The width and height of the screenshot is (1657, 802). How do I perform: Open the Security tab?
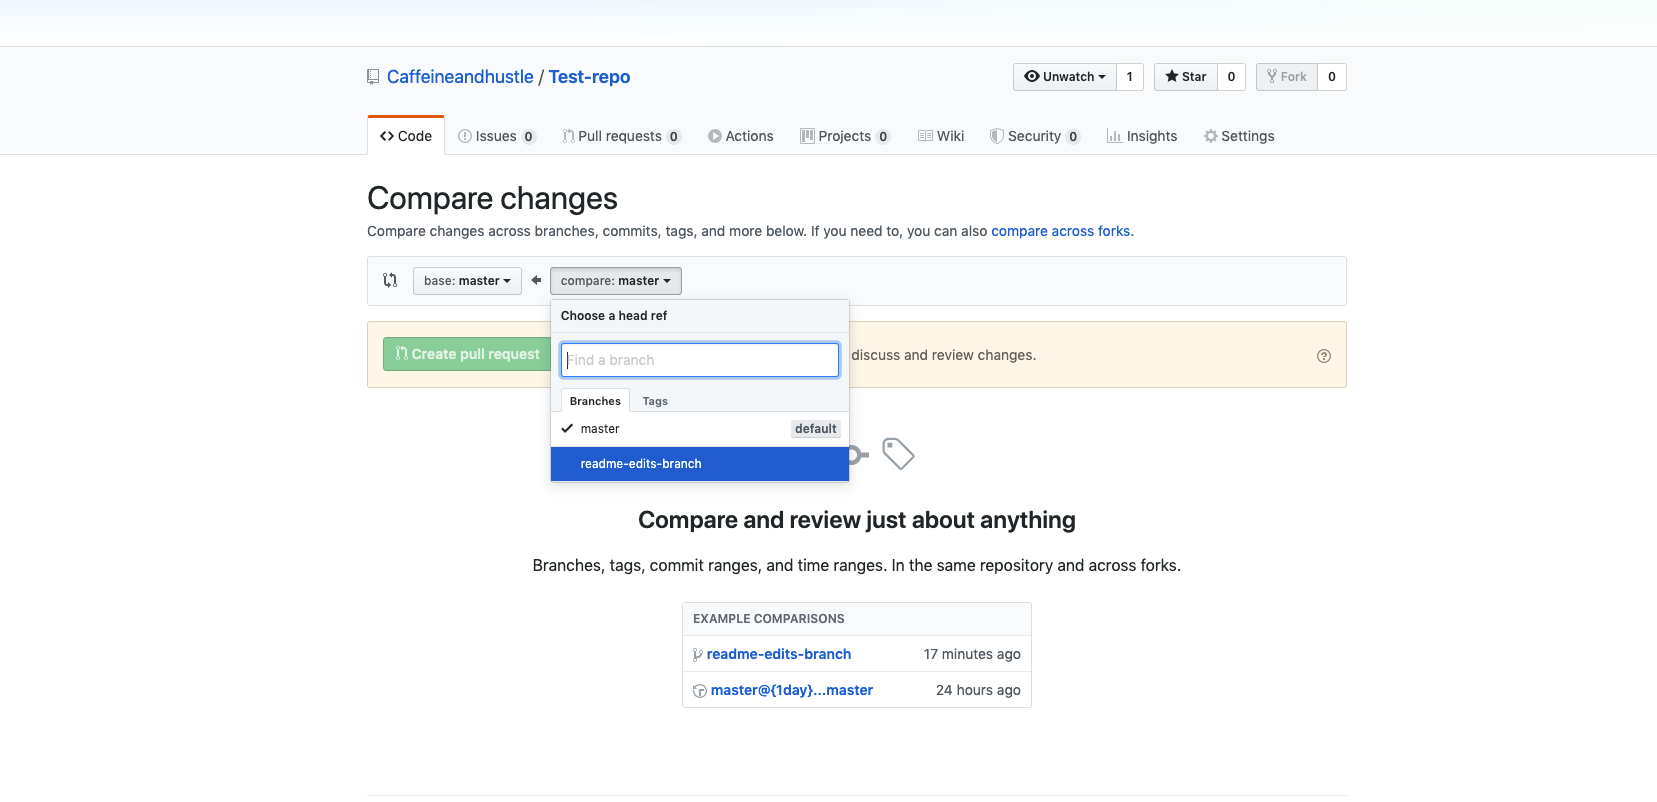pyautogui.click(x=1035, y=136)
